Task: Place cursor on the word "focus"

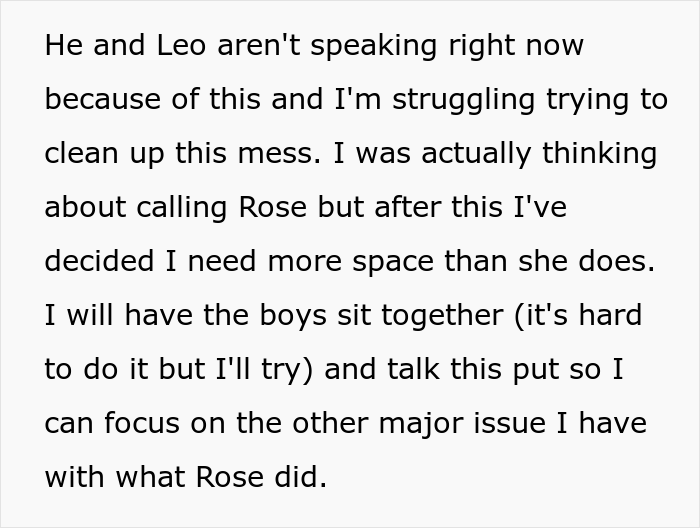Action: [140, 424]
